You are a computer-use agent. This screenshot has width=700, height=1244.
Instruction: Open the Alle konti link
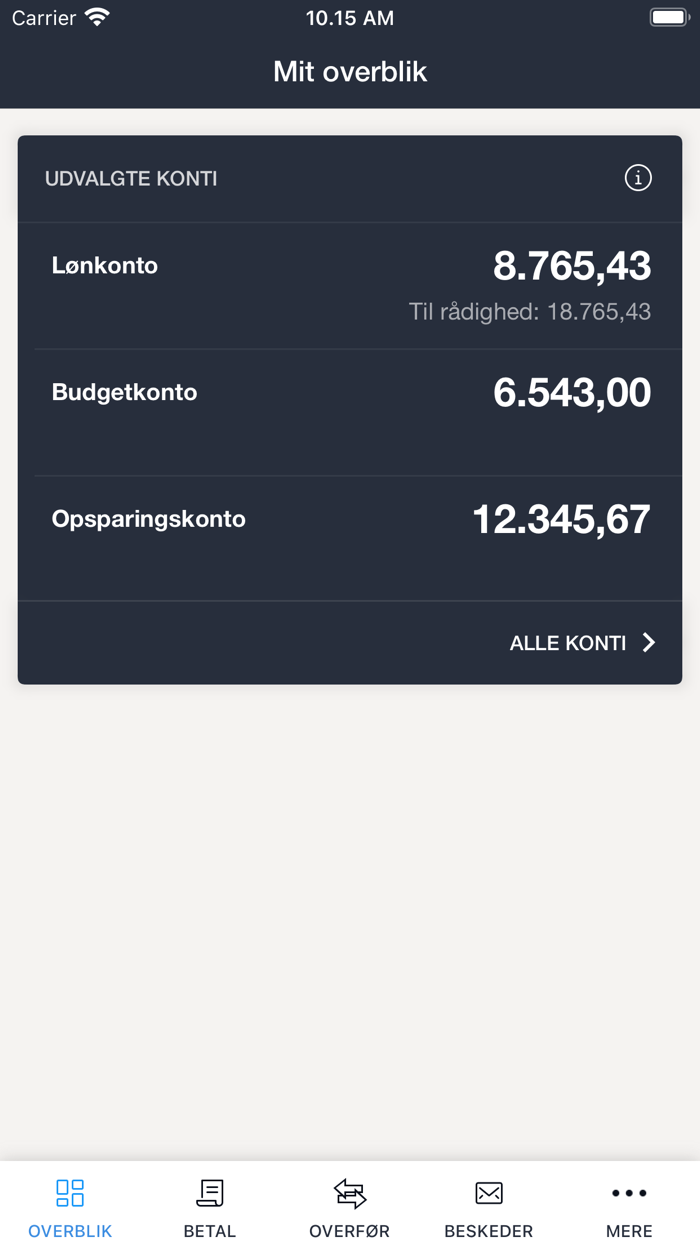tap(567, 642)
